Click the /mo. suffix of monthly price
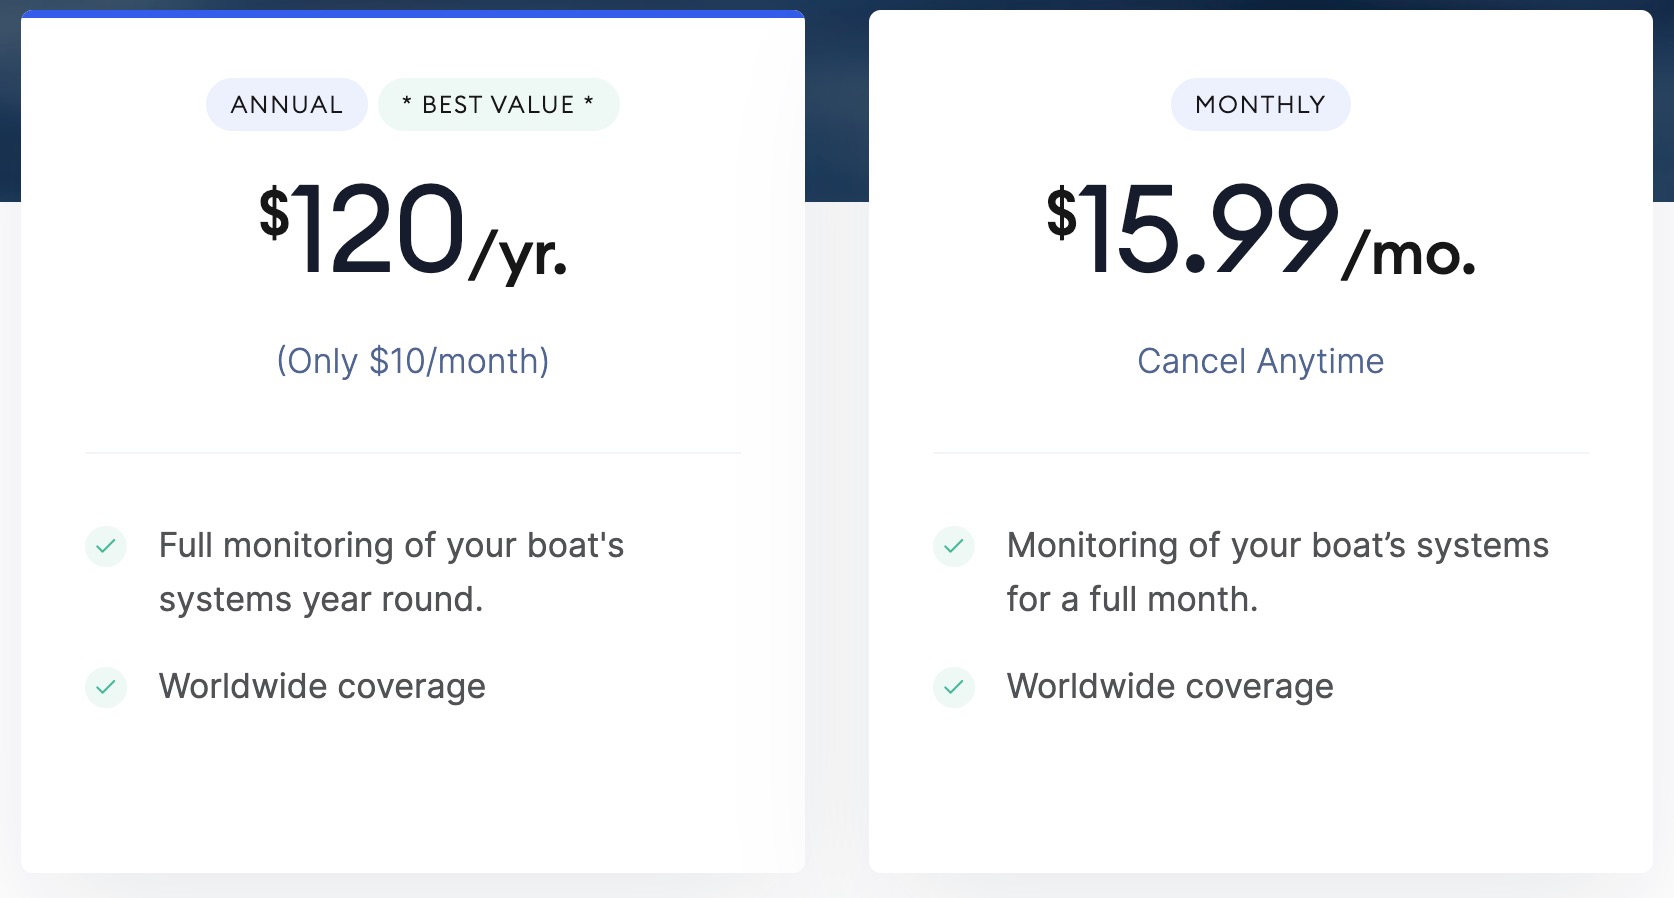Image resolution: width=1674 pixels, height=898 pixels. coord(1410,254)
